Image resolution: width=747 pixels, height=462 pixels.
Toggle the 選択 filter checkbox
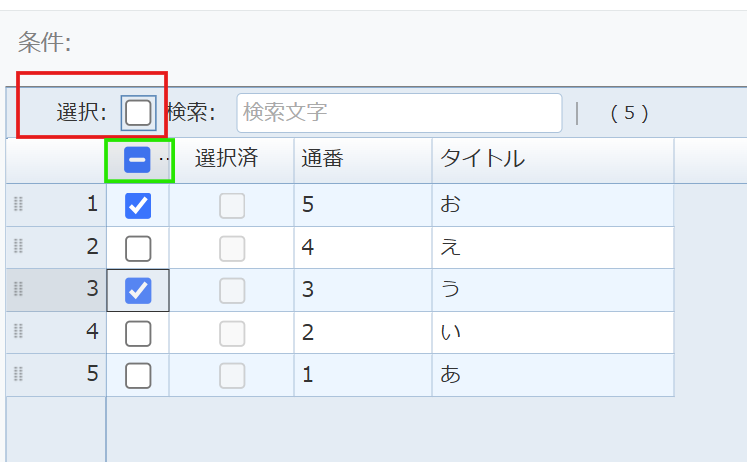click(138, 113)
